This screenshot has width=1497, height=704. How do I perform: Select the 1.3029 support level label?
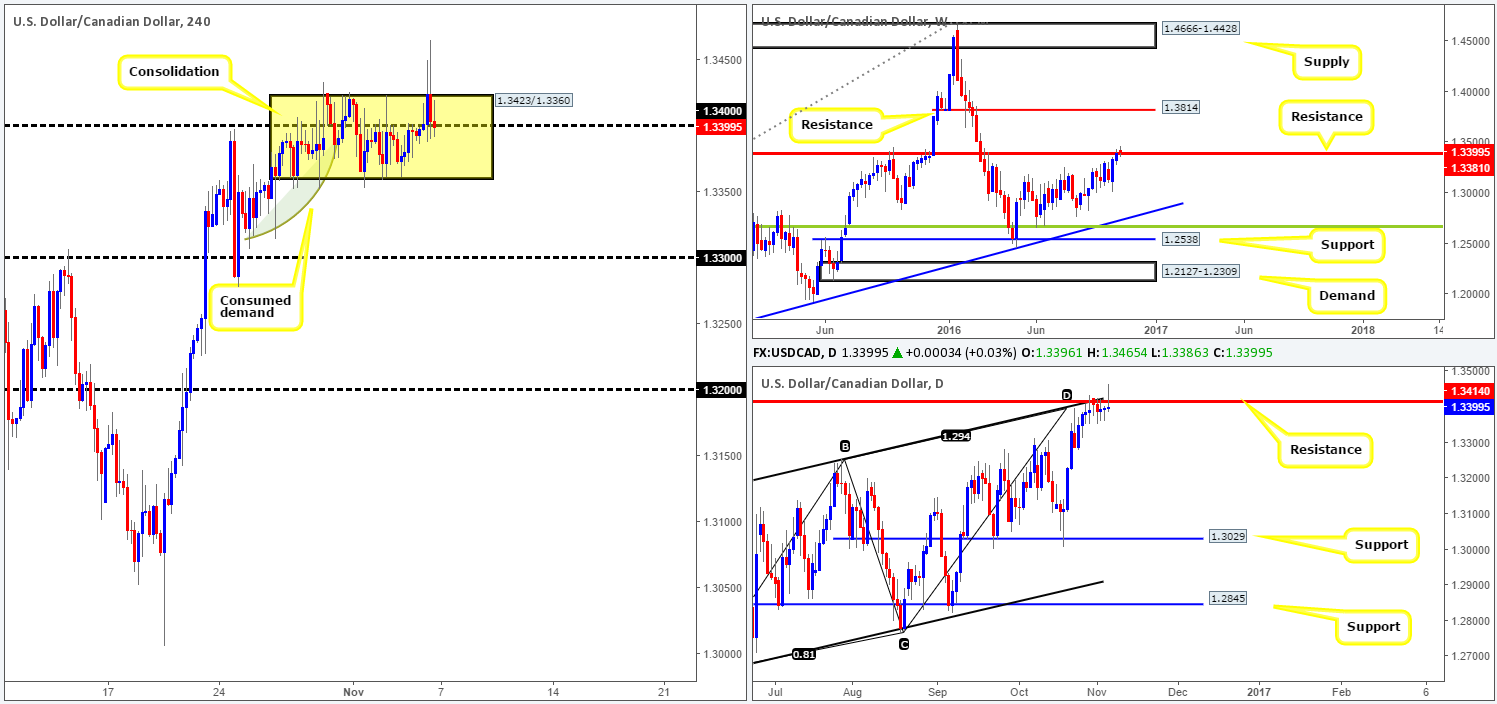click(x=1229, y=538)
